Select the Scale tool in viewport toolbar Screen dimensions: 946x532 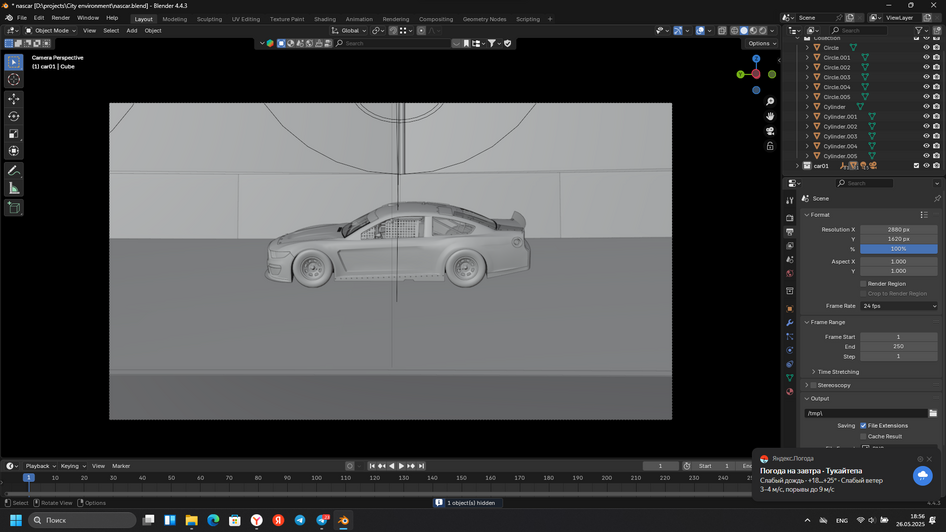coord(14,133)
